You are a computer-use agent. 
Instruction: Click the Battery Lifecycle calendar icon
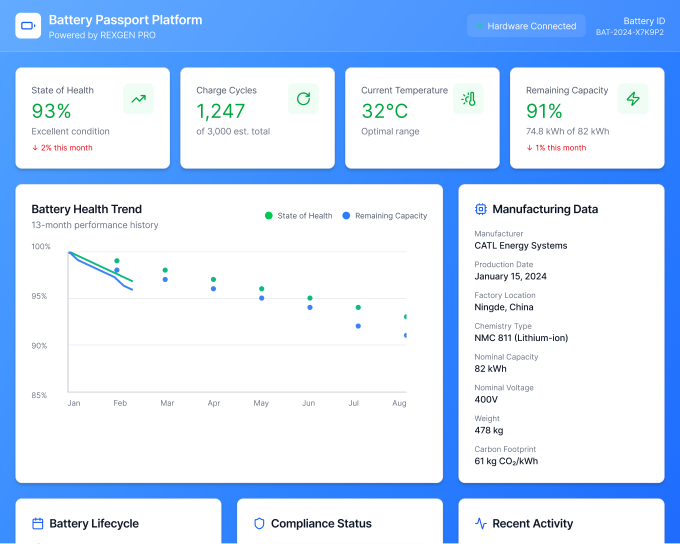[38, 524]
